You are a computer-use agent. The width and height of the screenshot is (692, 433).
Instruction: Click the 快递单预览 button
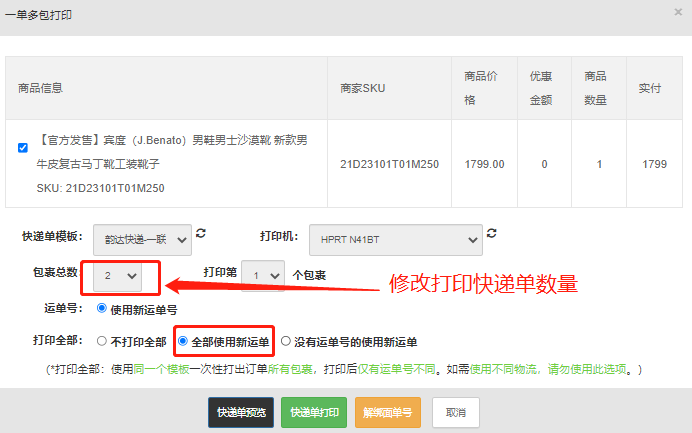pyautogui.click(x=241, y=412)
